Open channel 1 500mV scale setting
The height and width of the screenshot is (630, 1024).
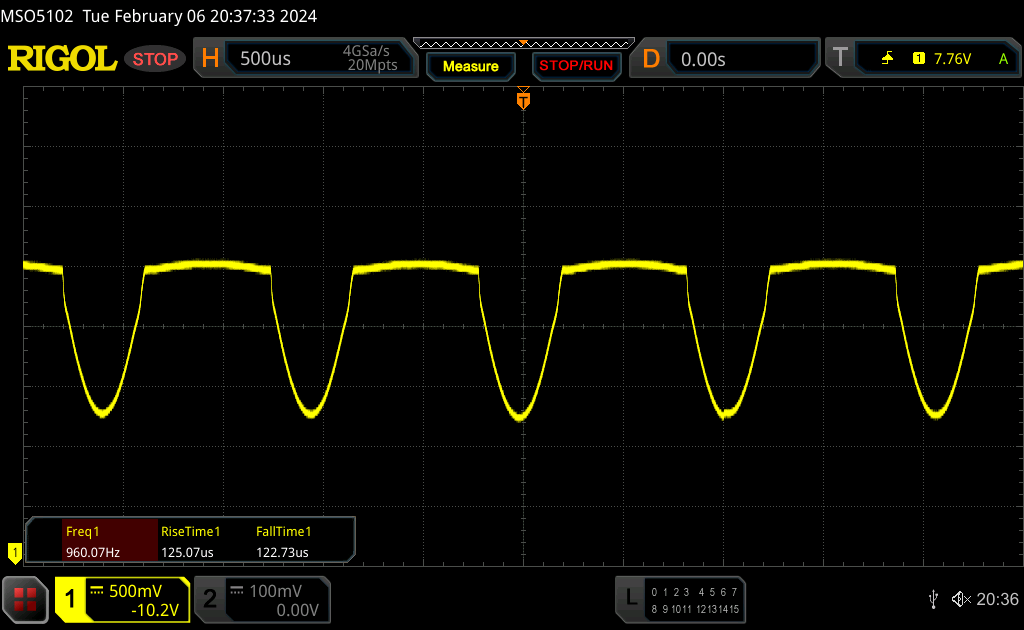click(x=135, y=591)
